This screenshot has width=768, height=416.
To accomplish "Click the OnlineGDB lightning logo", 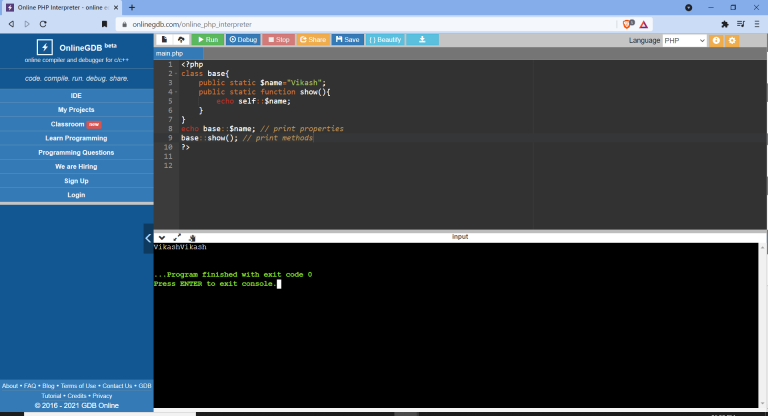I will [x=45, y=48].
